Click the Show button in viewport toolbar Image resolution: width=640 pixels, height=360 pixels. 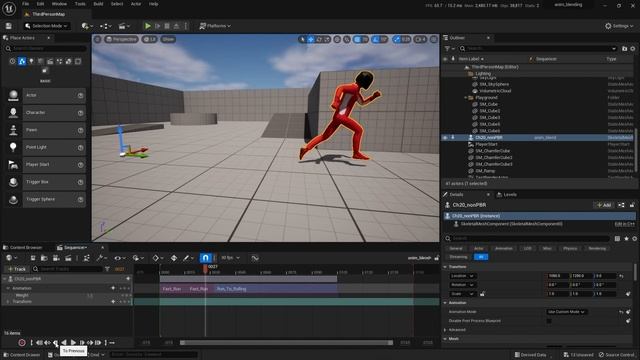coord(168,39)
